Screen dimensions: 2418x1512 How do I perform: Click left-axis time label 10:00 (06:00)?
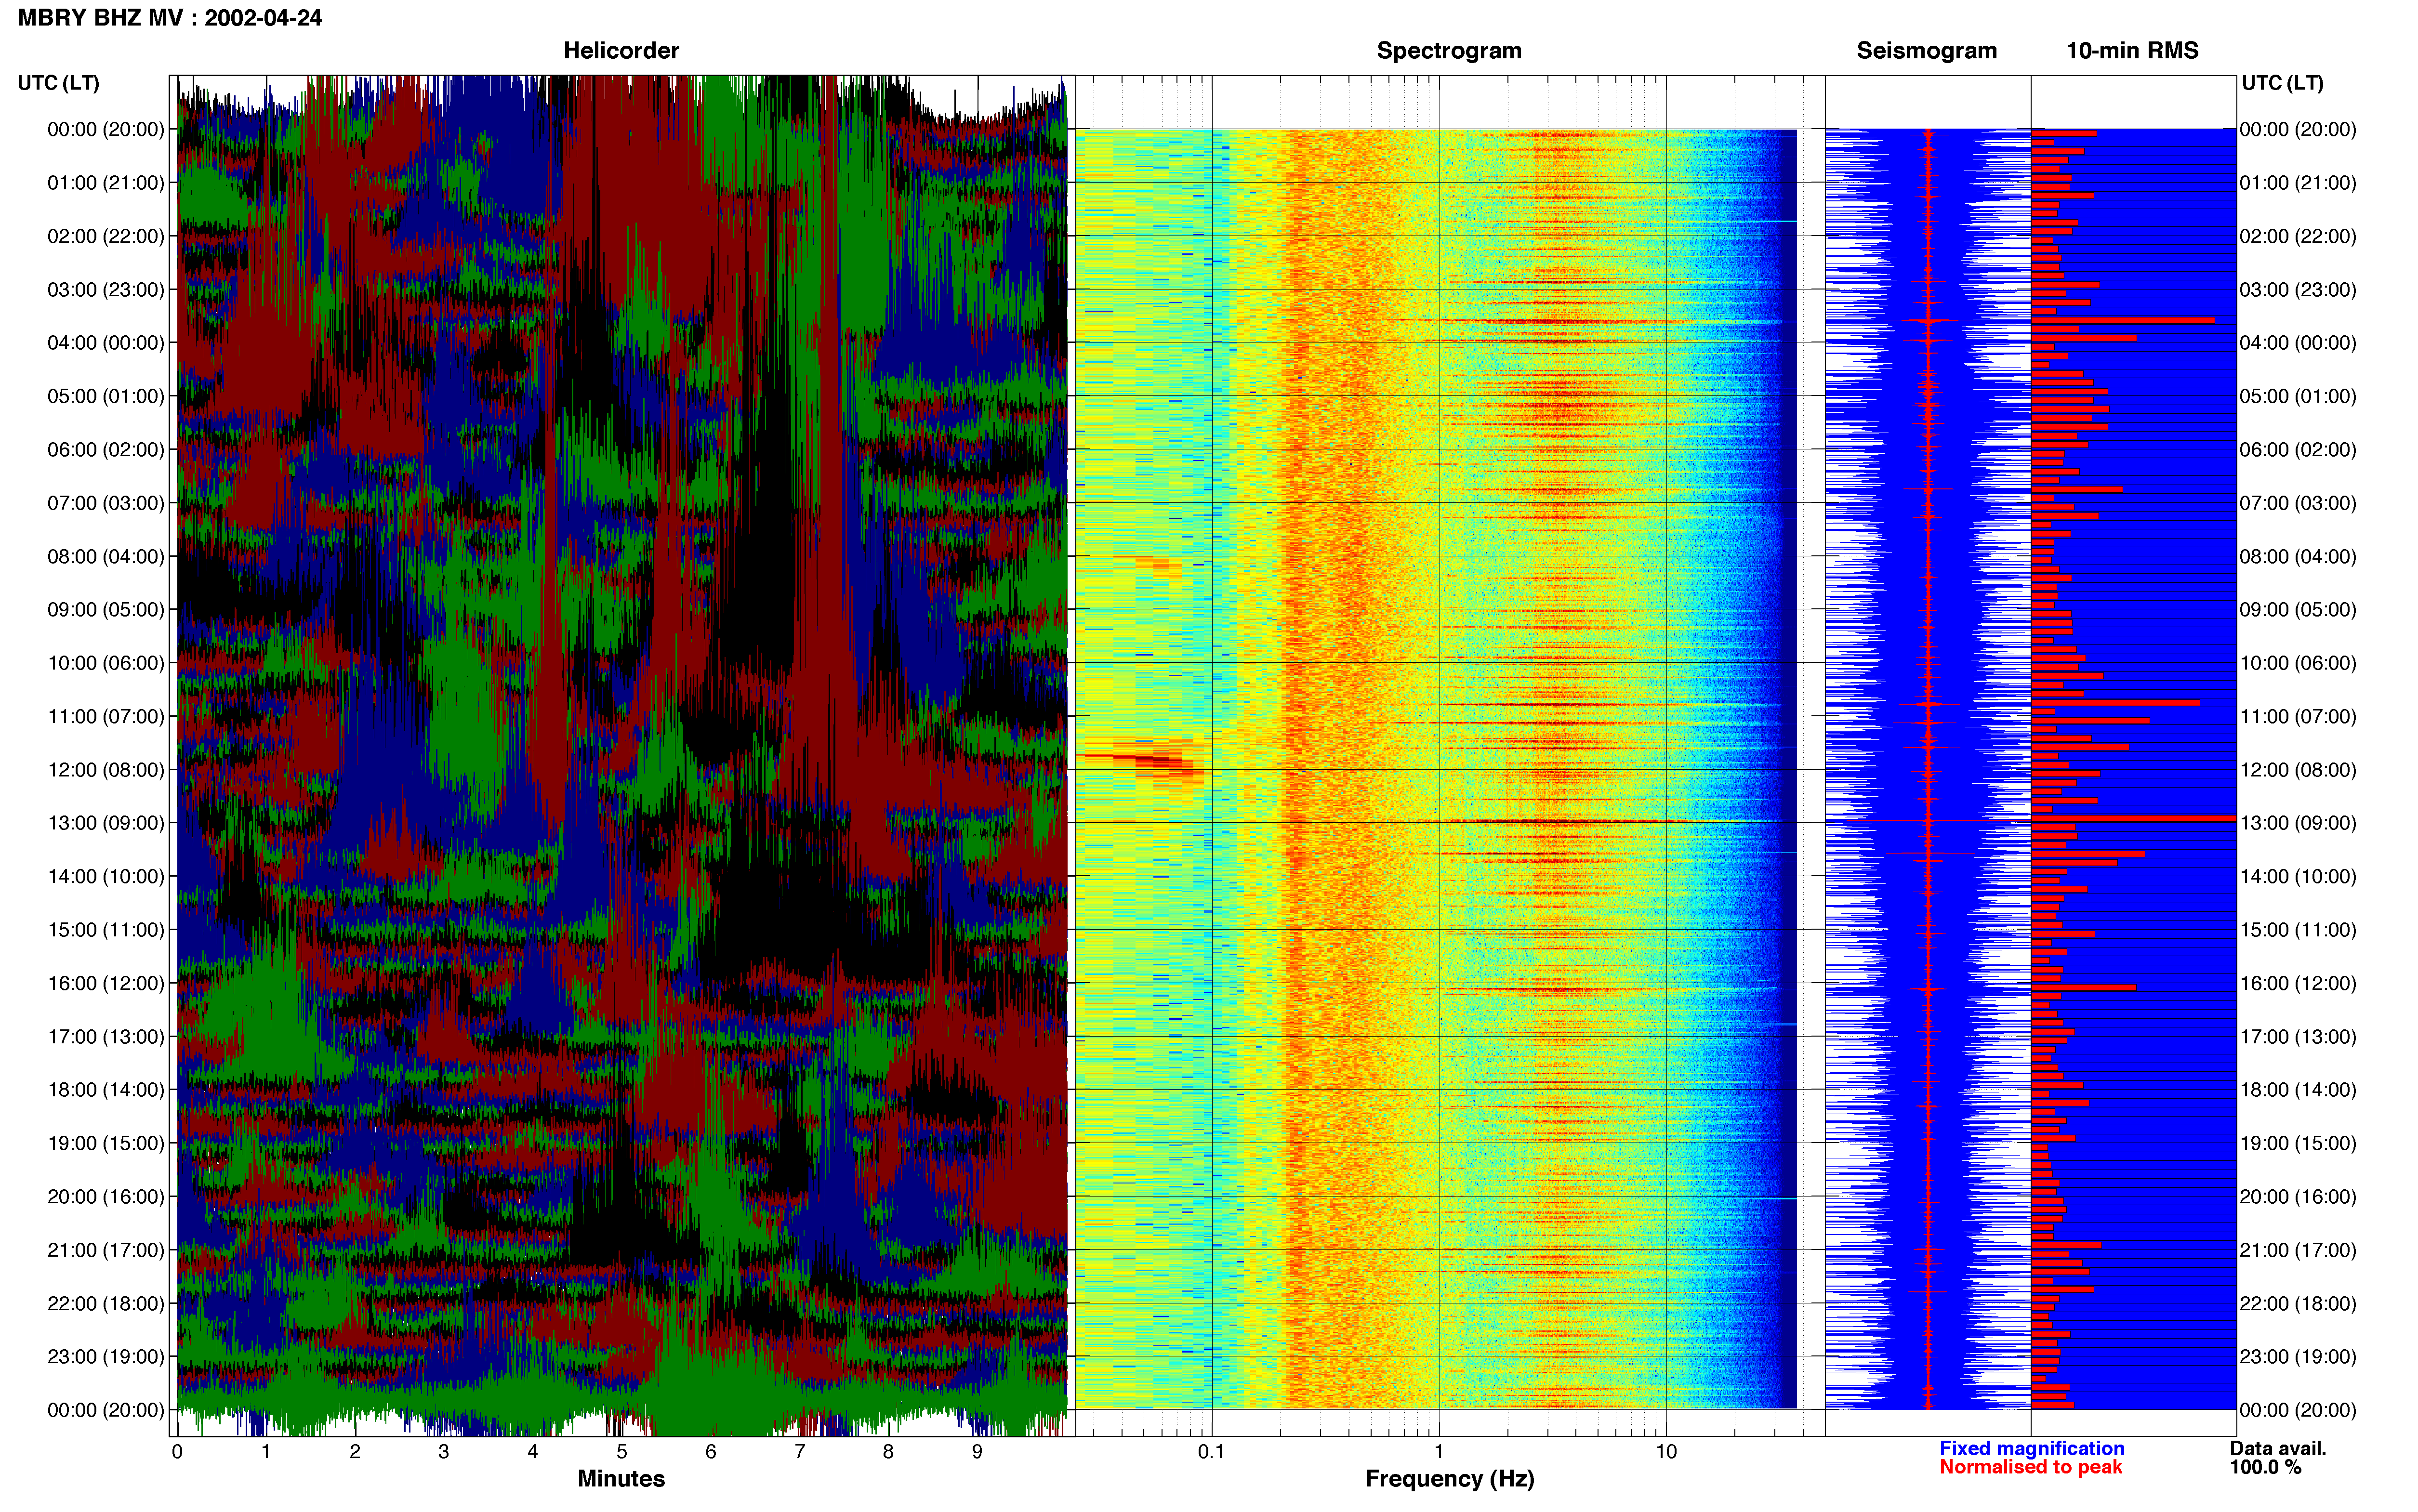coord(106,663)
